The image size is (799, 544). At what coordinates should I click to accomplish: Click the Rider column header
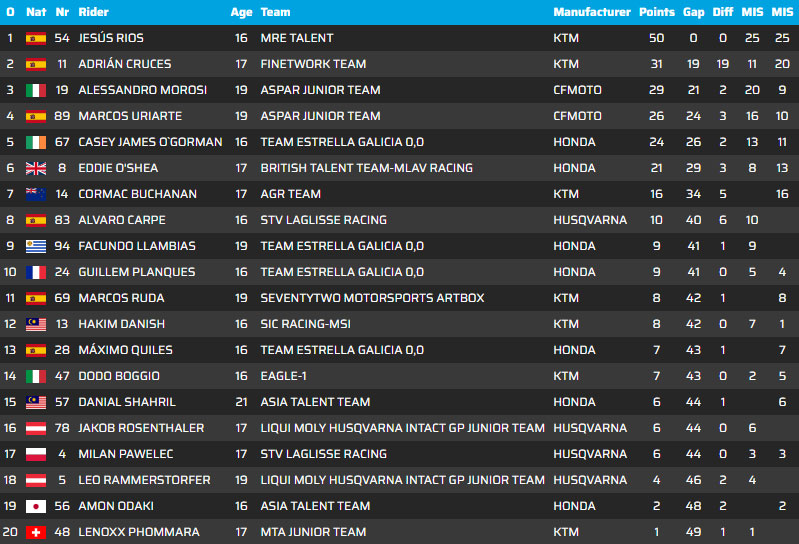(93, 12)
